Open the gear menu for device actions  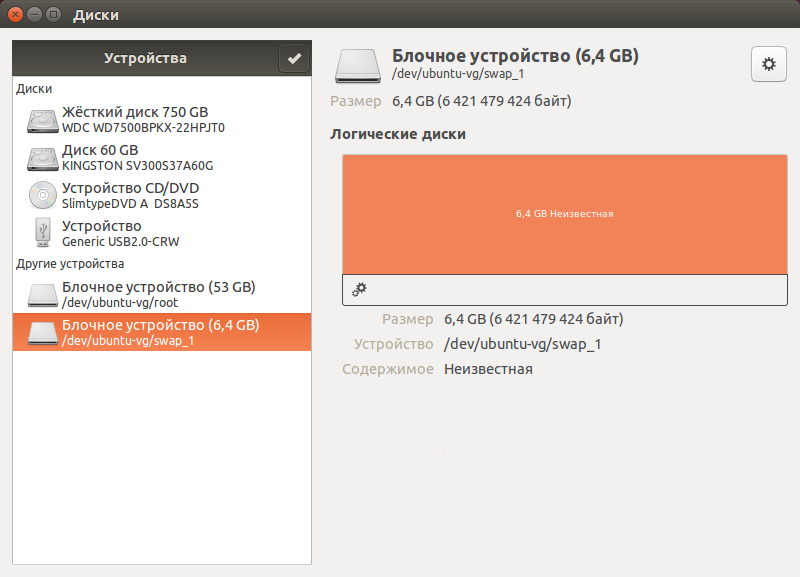tap(768, 64)
